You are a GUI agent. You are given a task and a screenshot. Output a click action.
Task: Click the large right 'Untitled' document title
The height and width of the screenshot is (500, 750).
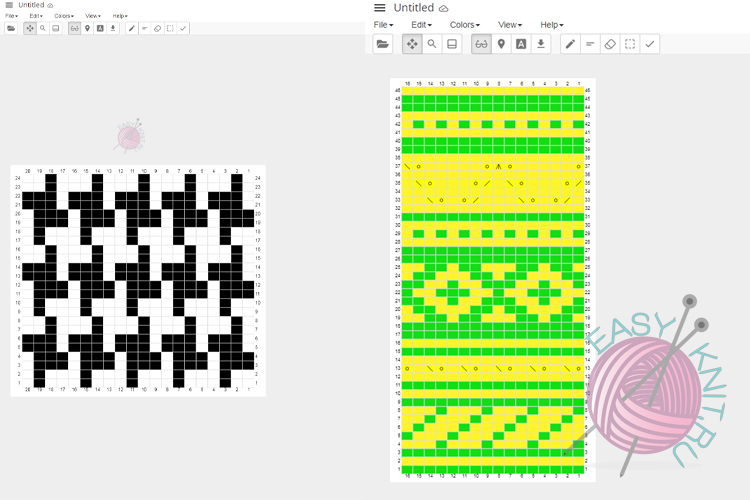coord(414,8)
